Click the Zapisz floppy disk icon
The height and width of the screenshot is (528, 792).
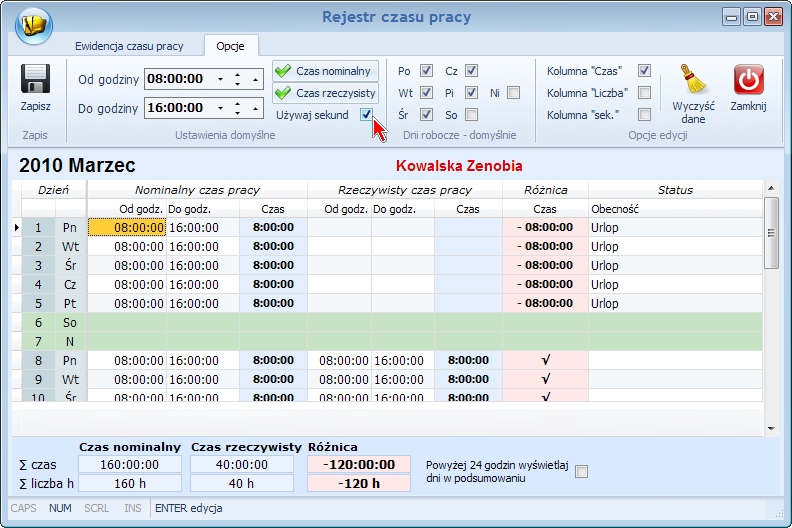[35, 79]
